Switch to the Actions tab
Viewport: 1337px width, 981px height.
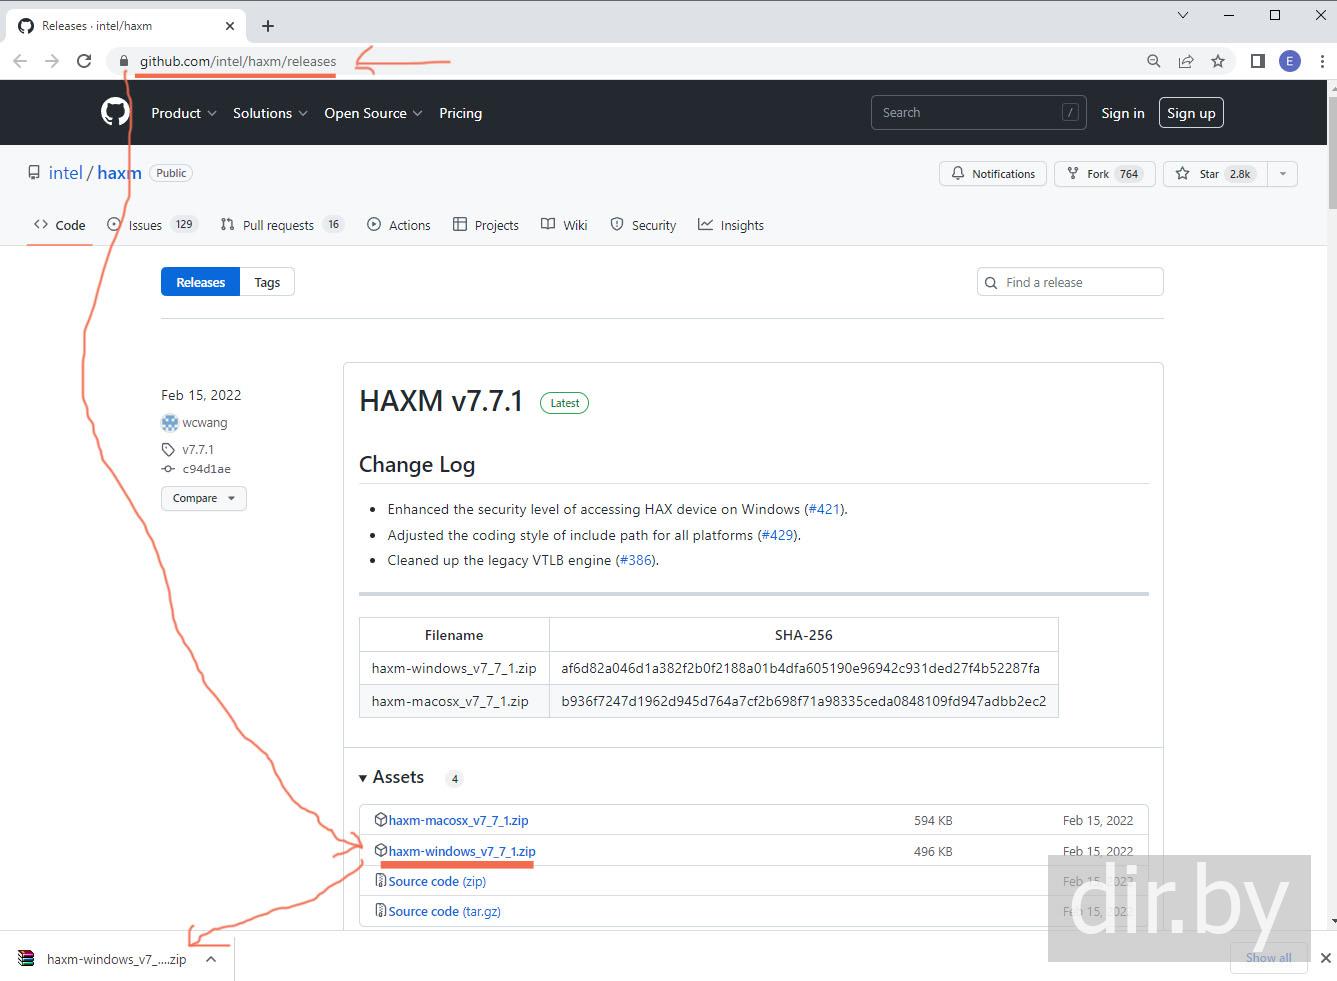(x=398, y=225)
